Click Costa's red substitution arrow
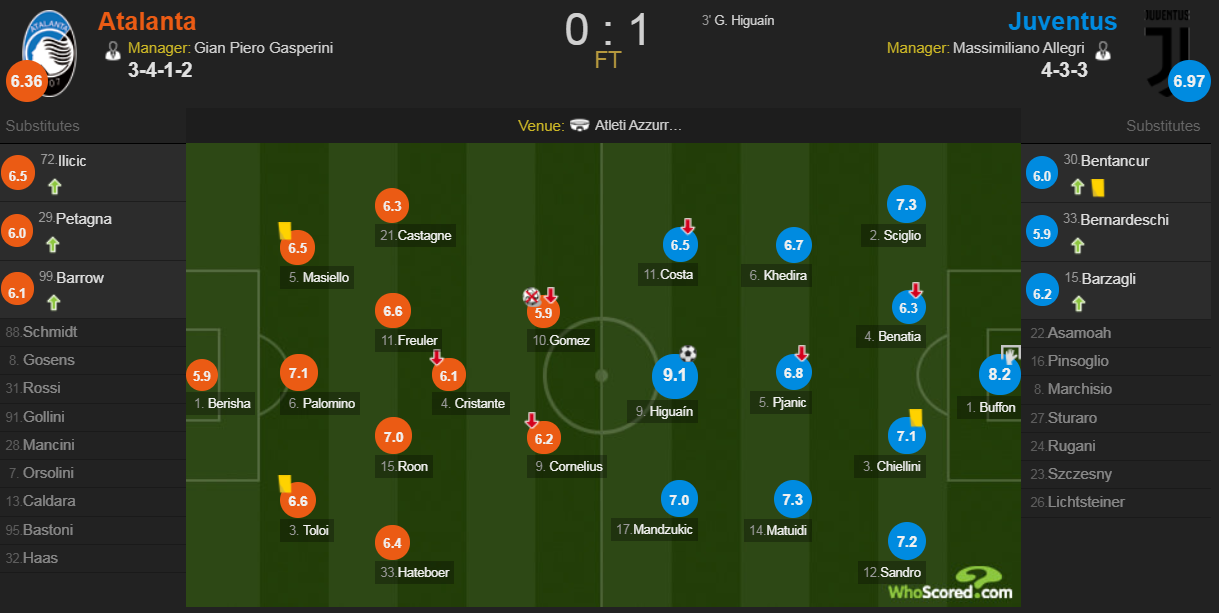The width and height of the screenshot is (1219, 613). click(688, 226)
